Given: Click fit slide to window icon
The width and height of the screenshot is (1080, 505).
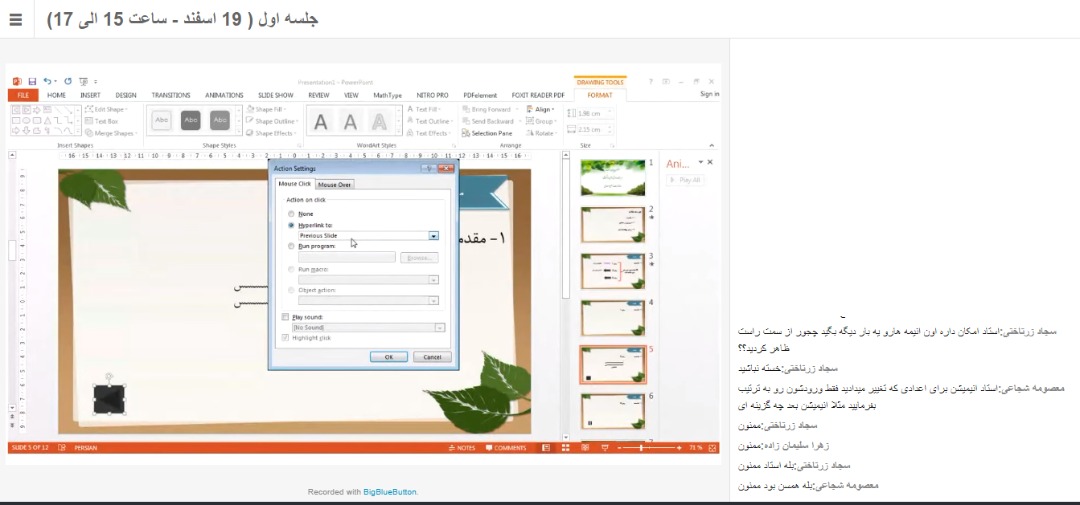Looking at the screenshot, I should tap(712, 448).
